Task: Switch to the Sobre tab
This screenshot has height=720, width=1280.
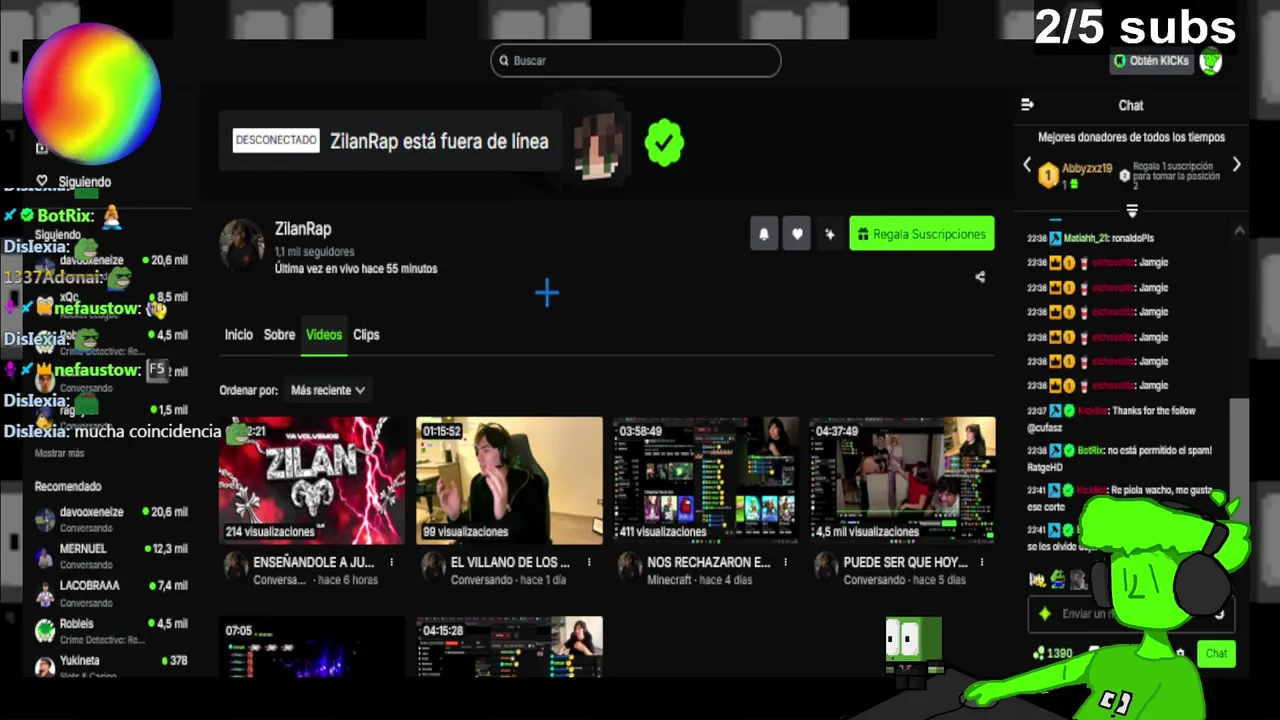Action: (x=279, y=335)
